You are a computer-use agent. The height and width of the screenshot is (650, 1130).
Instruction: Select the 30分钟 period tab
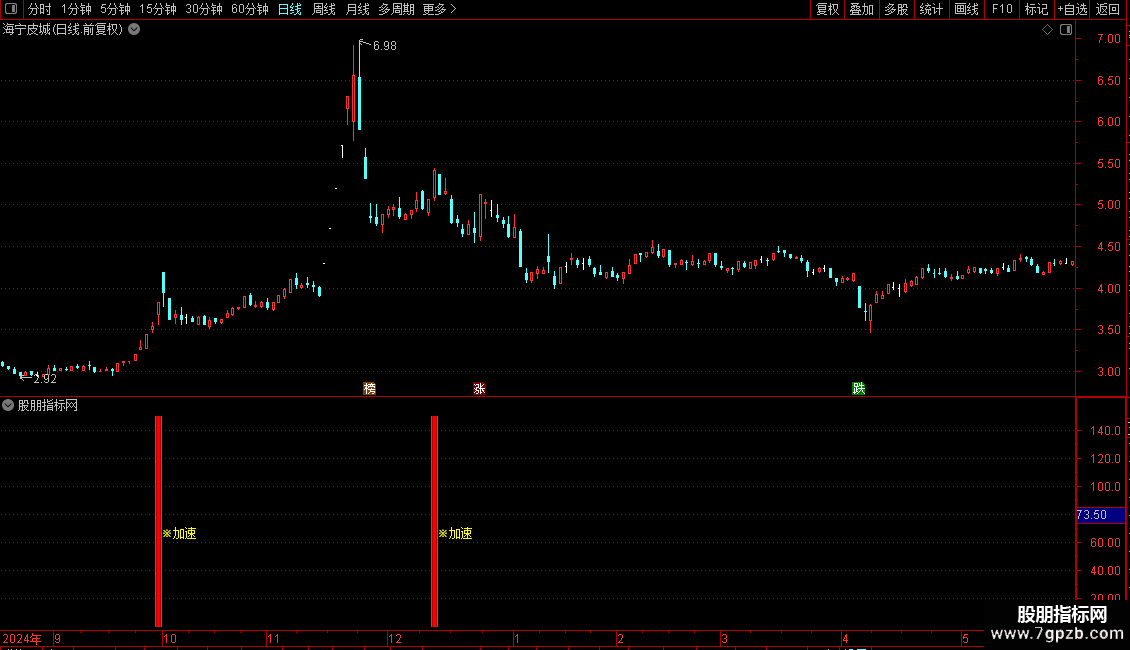coord(204,9)
